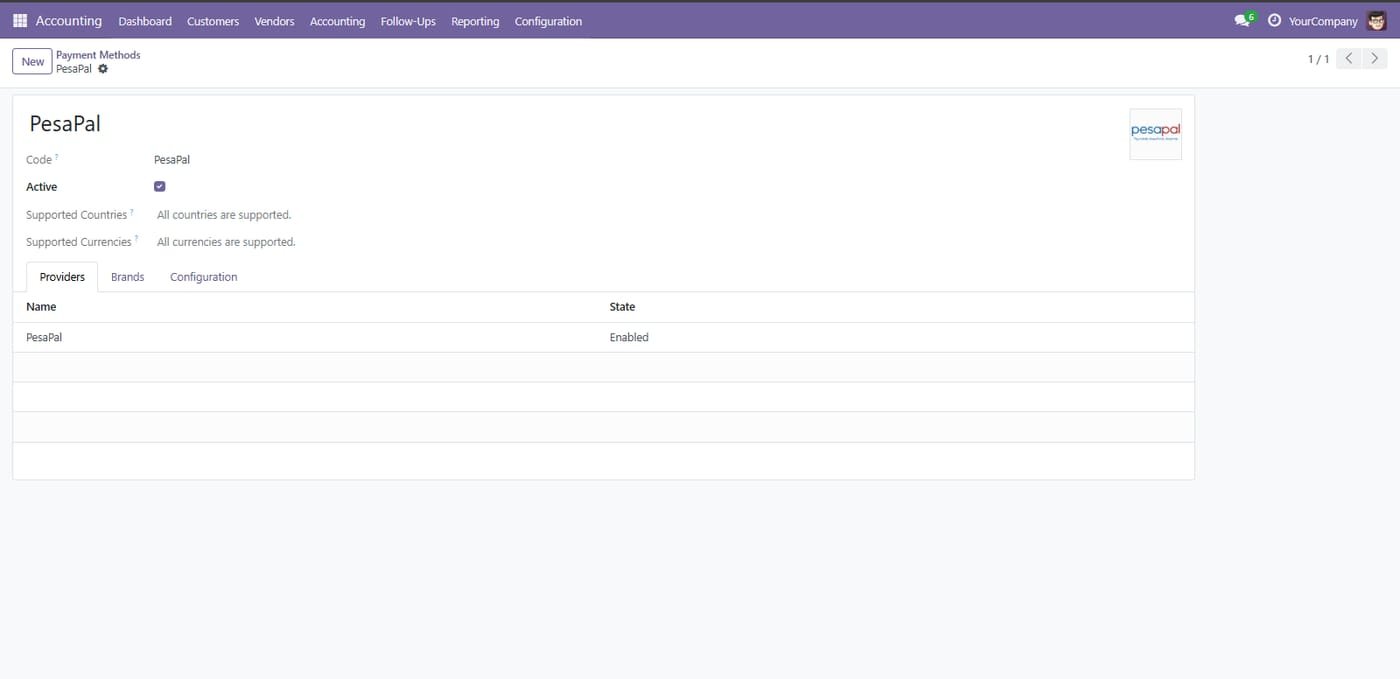Open the Follow-Ups menu
Image resolution: width=1400 pixels, height=679 pixels.
click(x=408, y=21)
